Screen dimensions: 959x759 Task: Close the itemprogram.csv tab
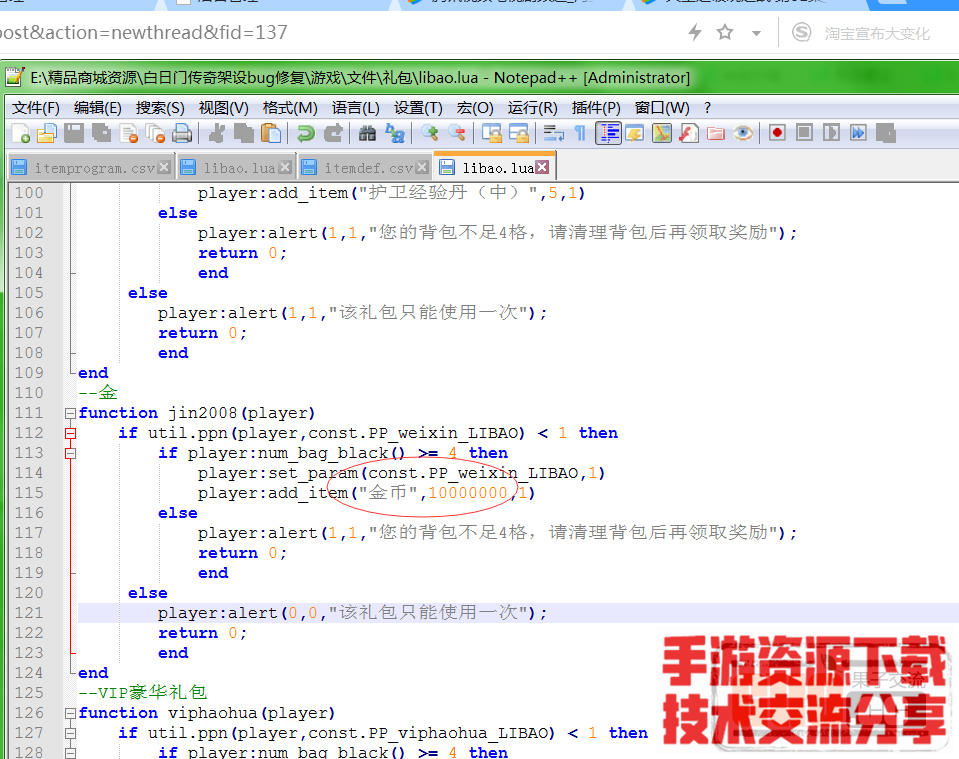[x=164, y=168]
